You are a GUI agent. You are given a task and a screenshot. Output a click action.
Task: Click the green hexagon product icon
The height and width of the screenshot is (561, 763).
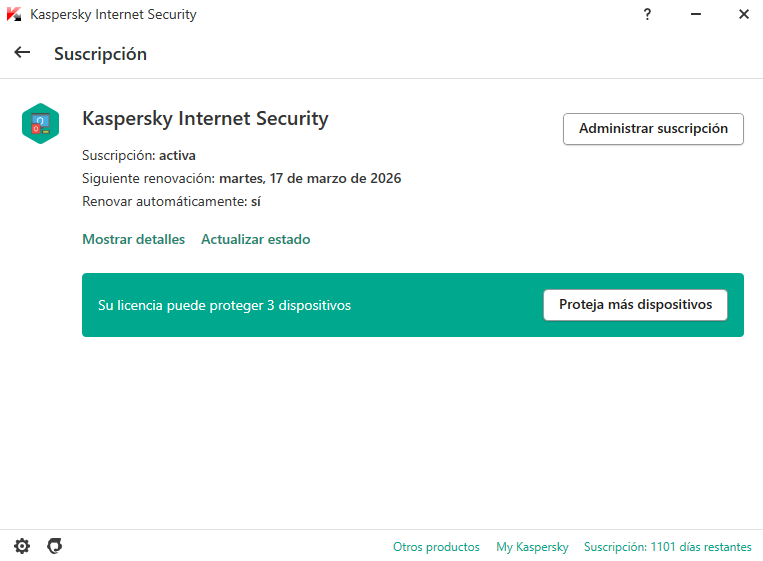[x=40, y=123]
